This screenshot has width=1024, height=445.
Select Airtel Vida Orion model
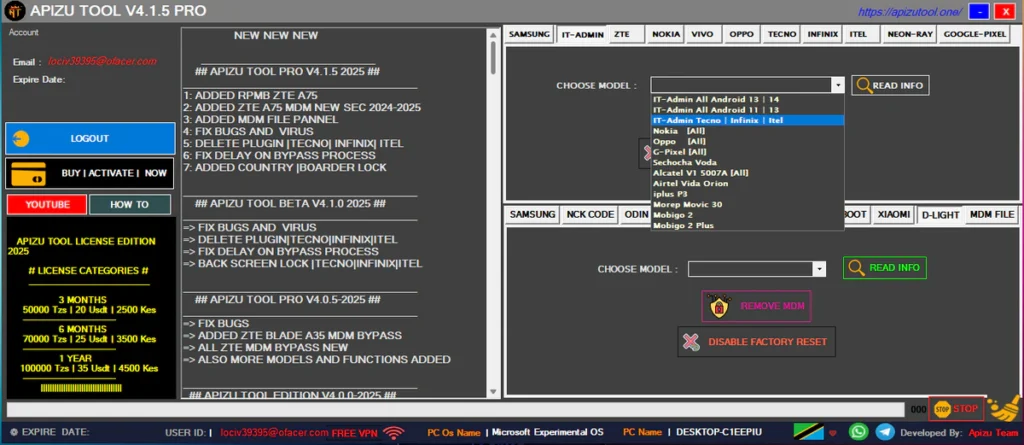pyautogui.click(x=747, y=184)
